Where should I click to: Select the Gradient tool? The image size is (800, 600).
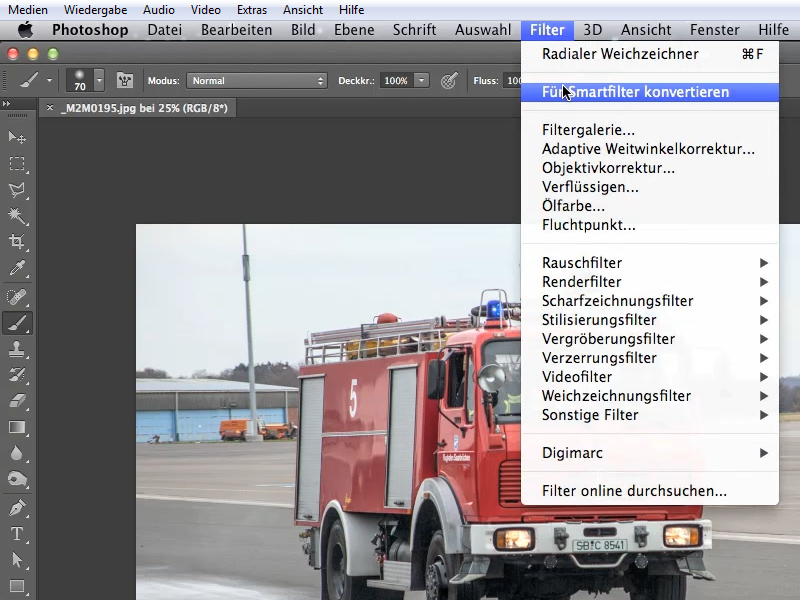[x=17, y=427]
